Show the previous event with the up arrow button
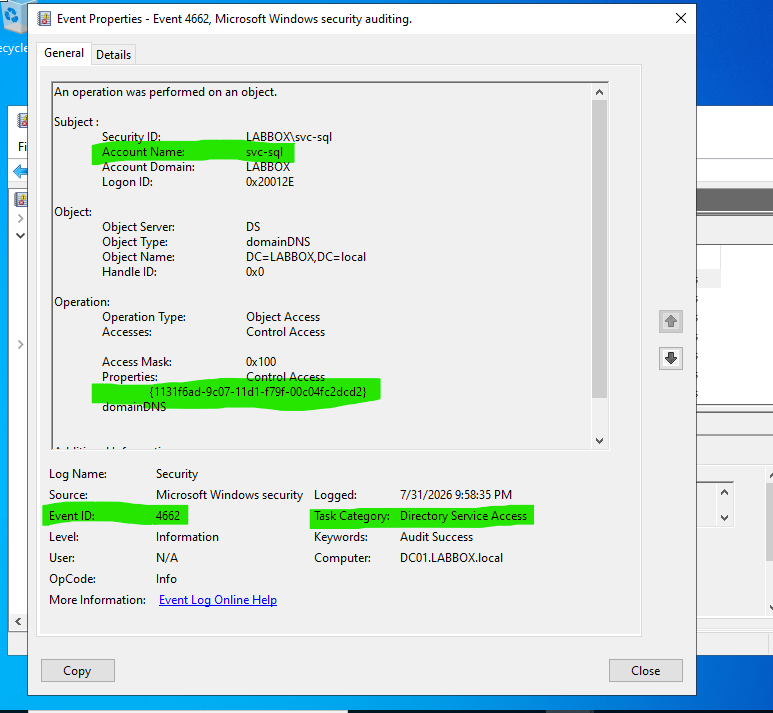773x713 pixels. coord(670,321)
